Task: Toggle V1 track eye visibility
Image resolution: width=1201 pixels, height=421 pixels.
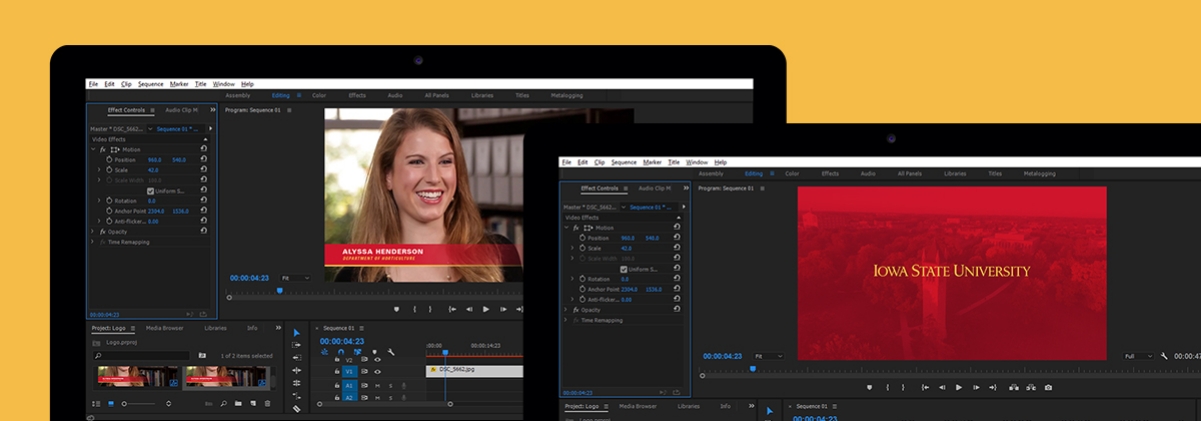Action: 377,372
